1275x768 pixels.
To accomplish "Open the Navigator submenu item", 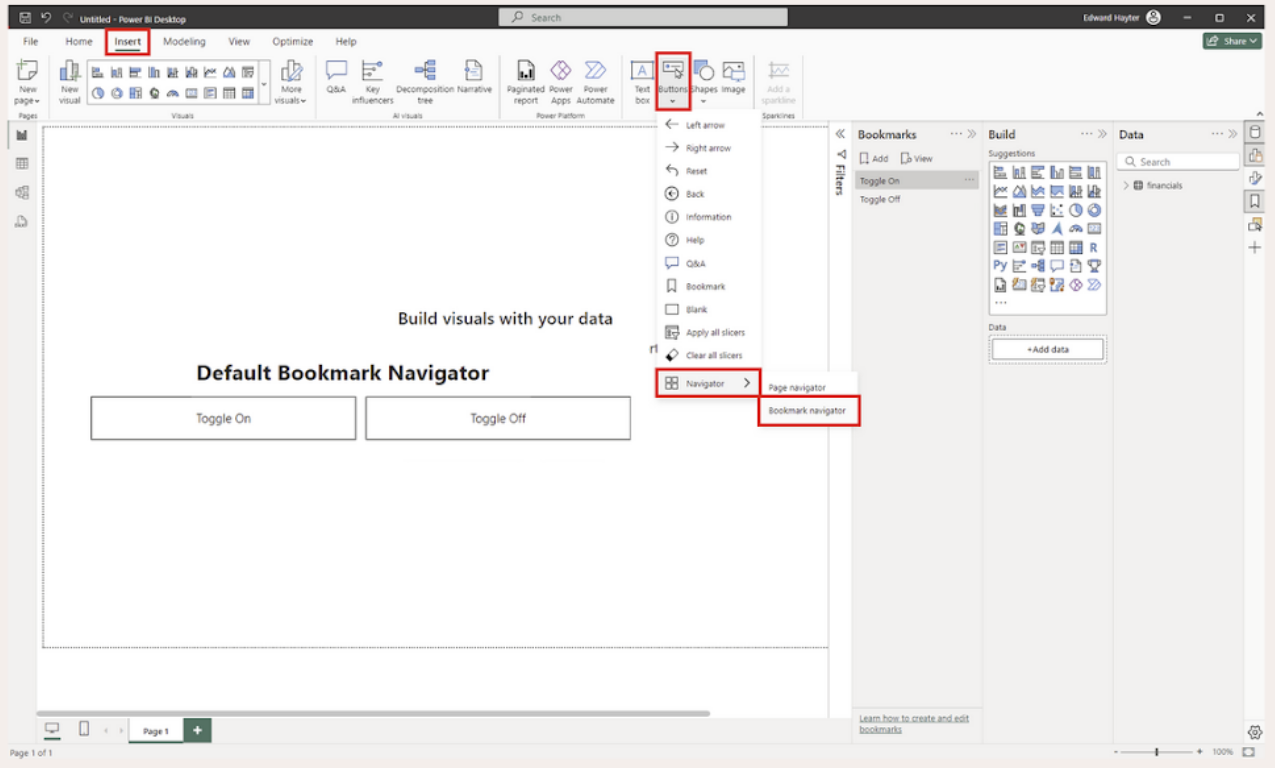I will (707, 383).
